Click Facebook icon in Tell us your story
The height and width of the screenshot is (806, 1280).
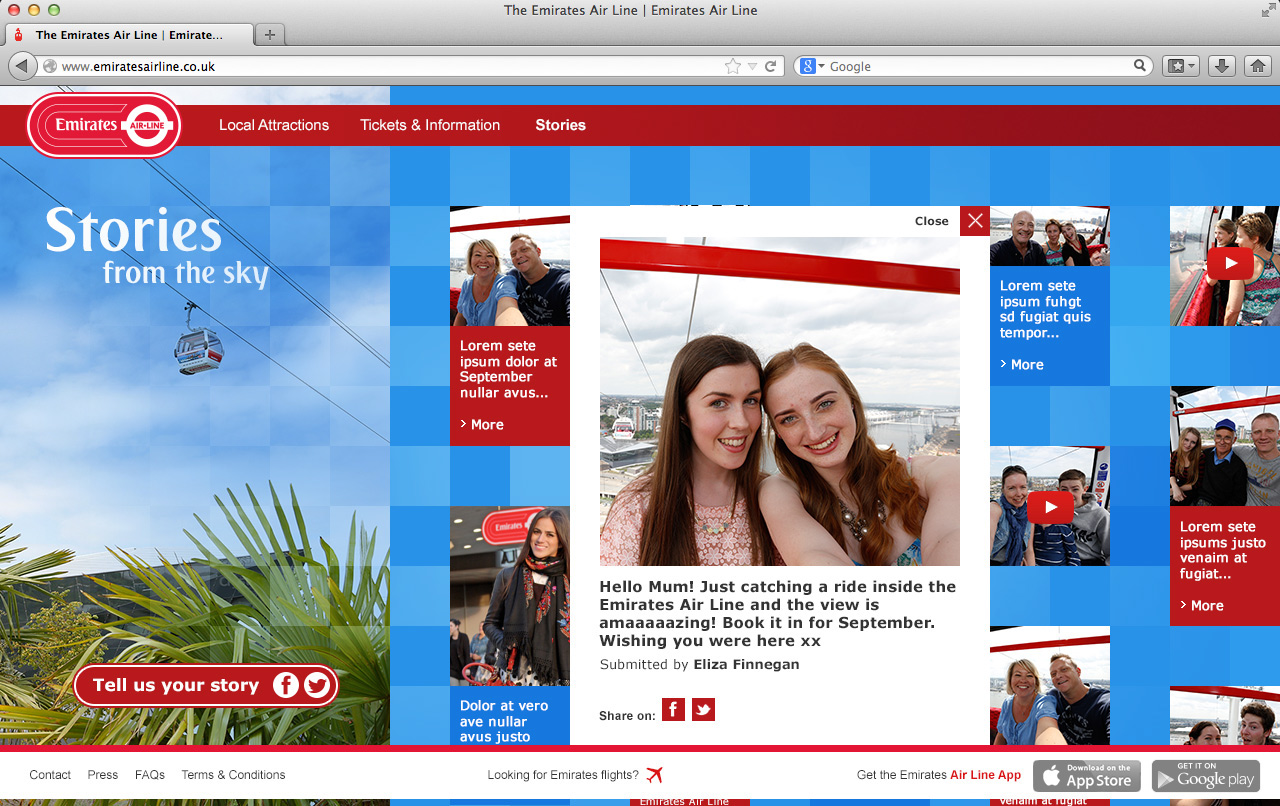pos(286,685)
